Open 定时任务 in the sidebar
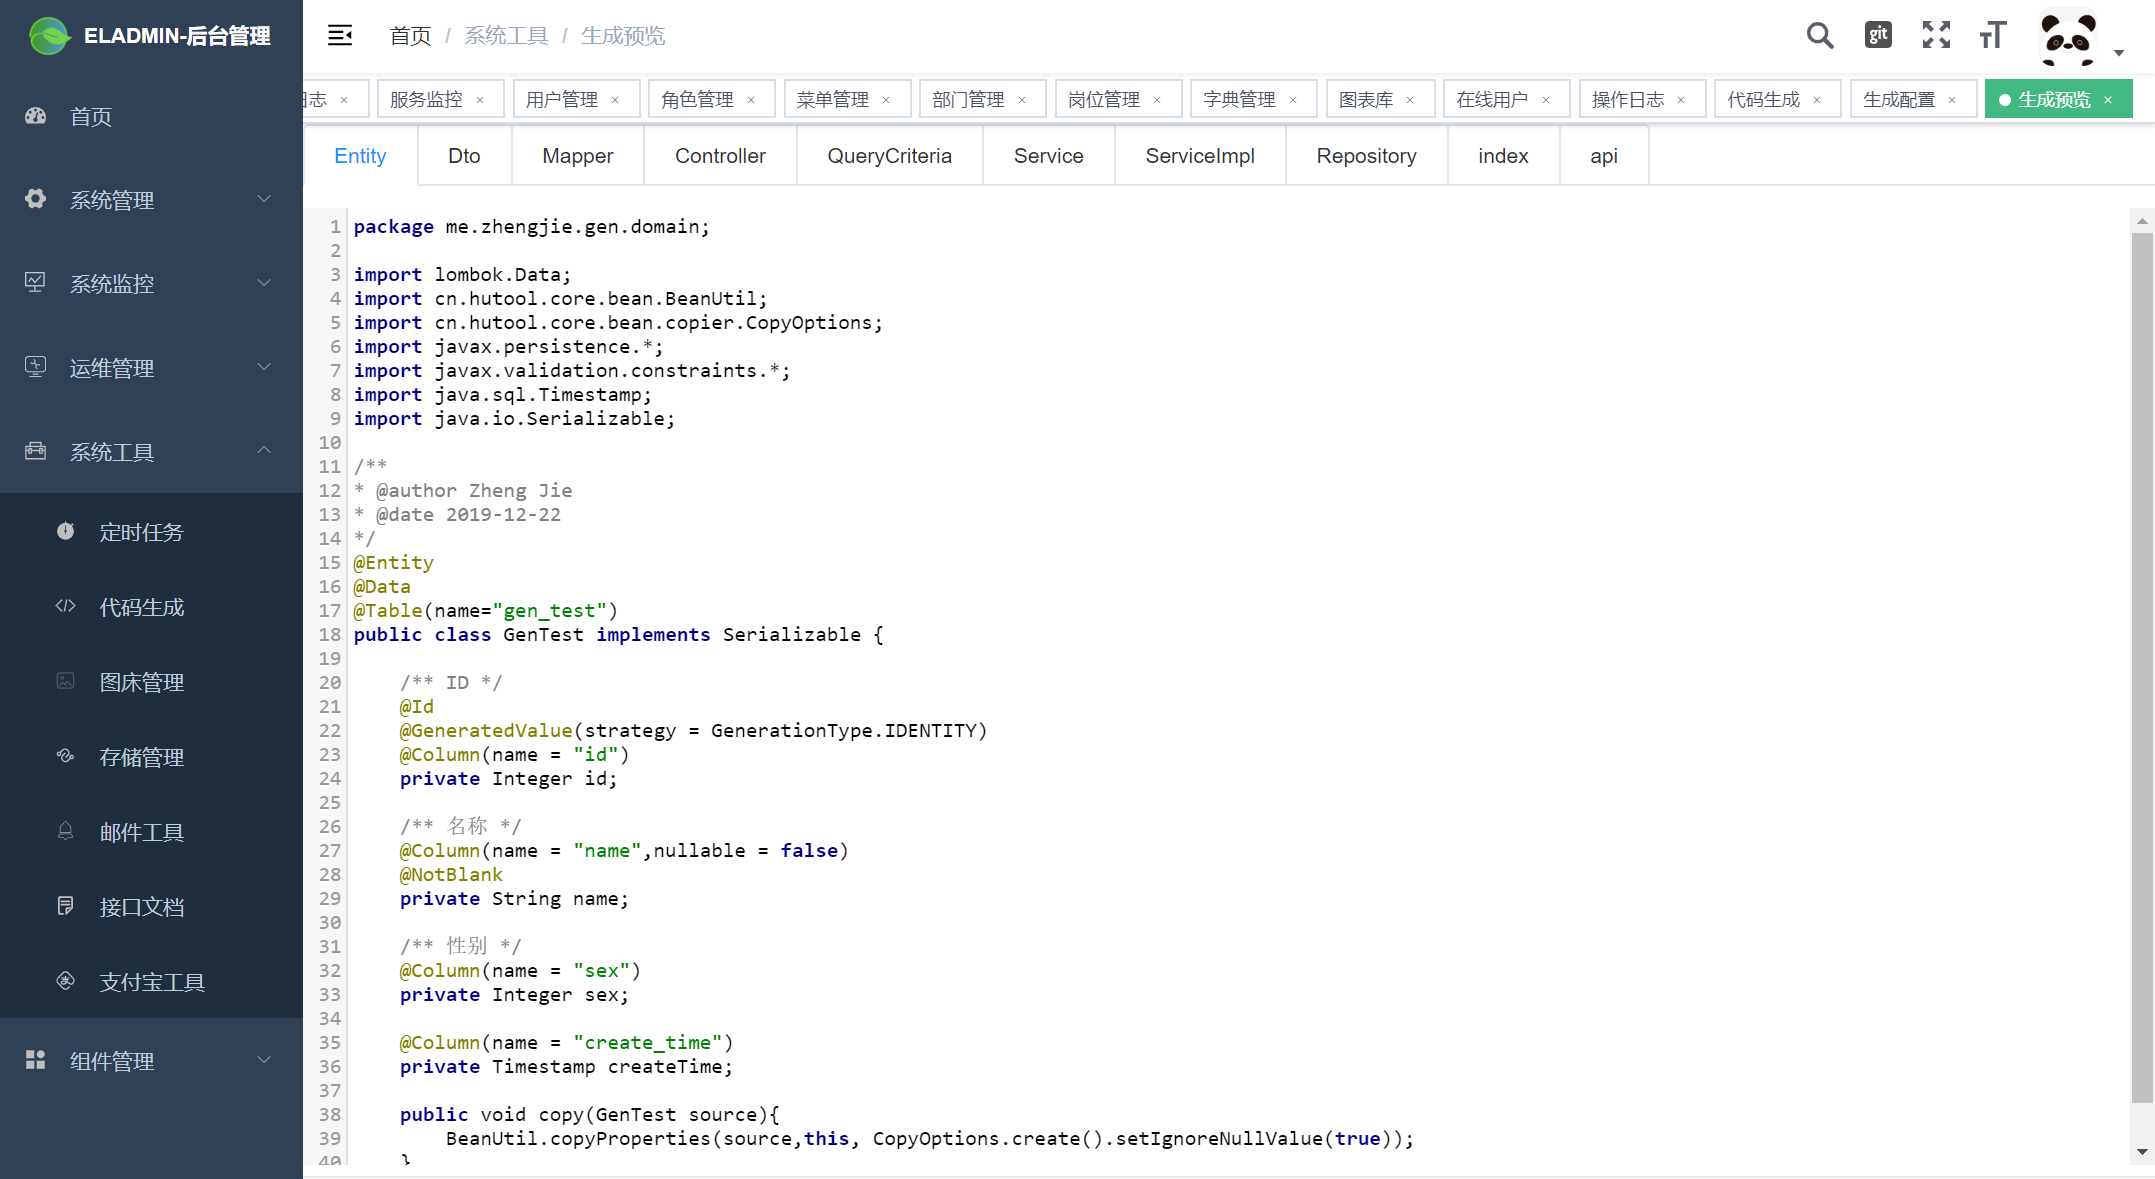Image resolution: width=2155 pixels, height=1179 pixels. point(141,532)
